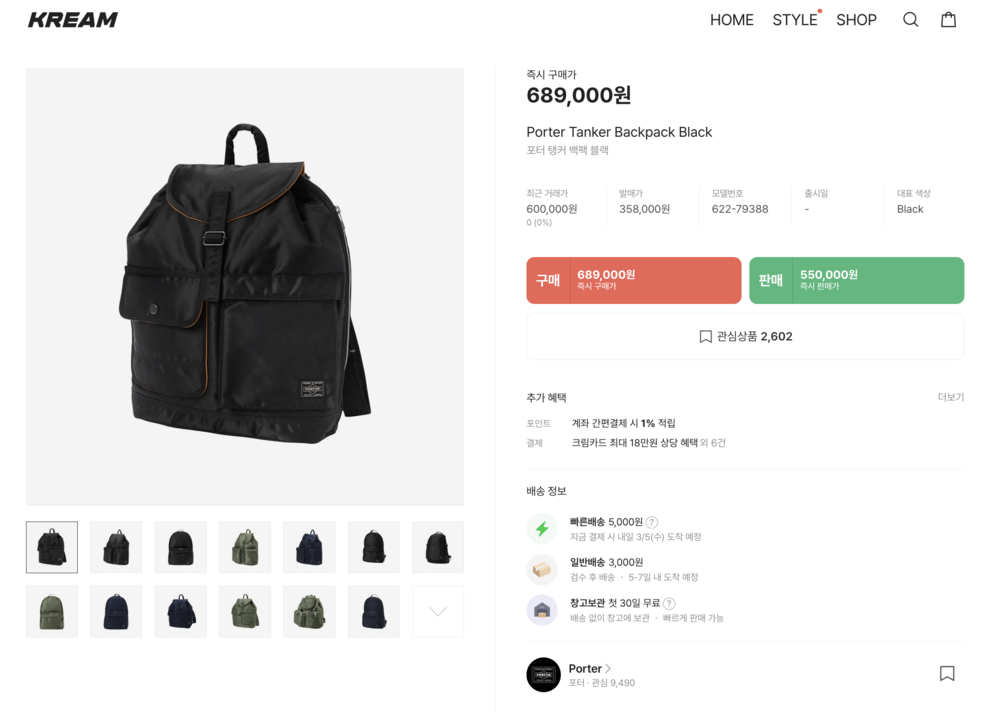Expand more thumbnails with the chevron down
The height and width of the screenshot is (713, 1000).
(438, 612)
